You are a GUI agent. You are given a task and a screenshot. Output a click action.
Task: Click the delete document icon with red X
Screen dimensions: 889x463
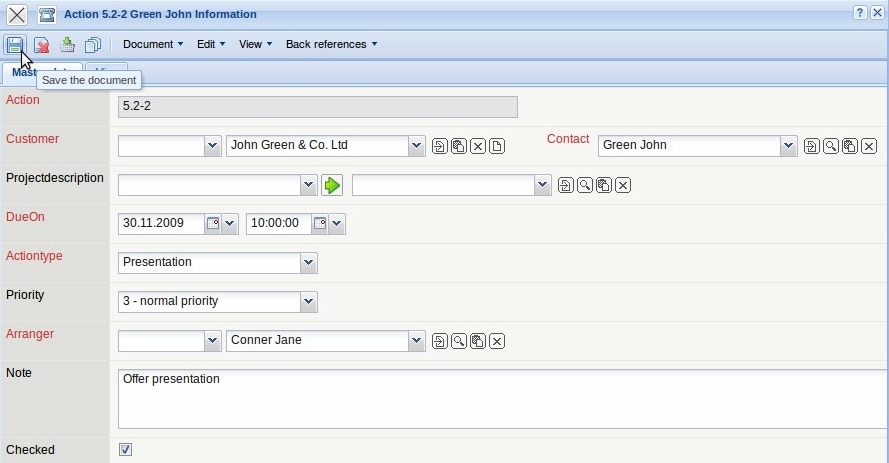(41, 45)
